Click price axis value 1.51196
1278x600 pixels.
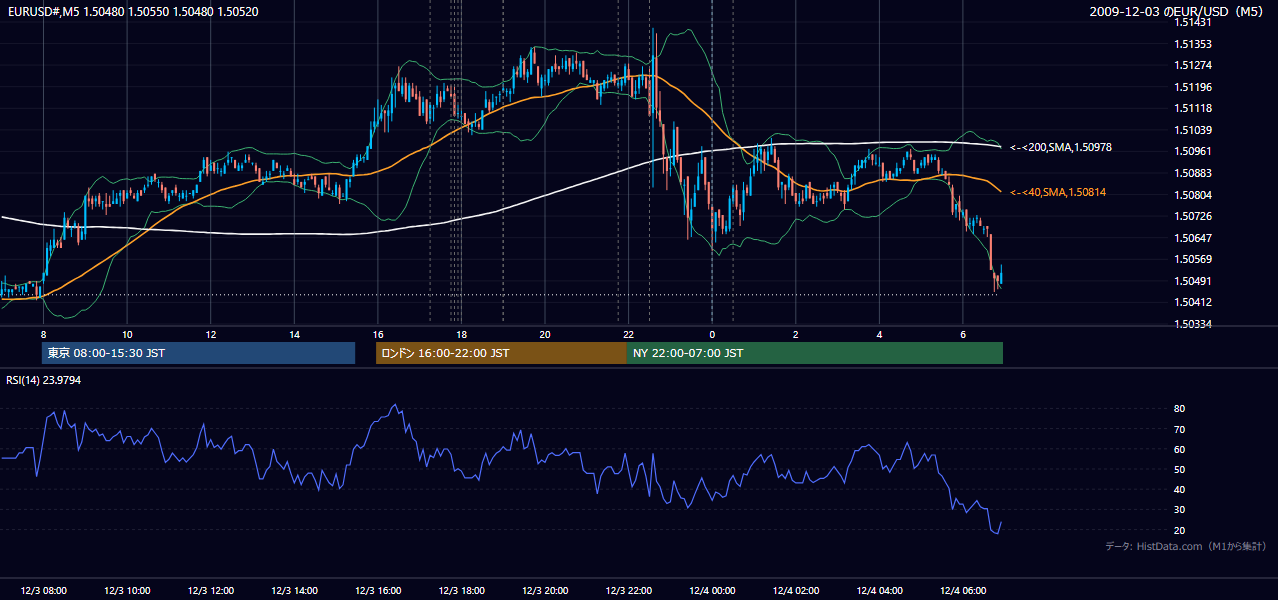(1193, 87)
